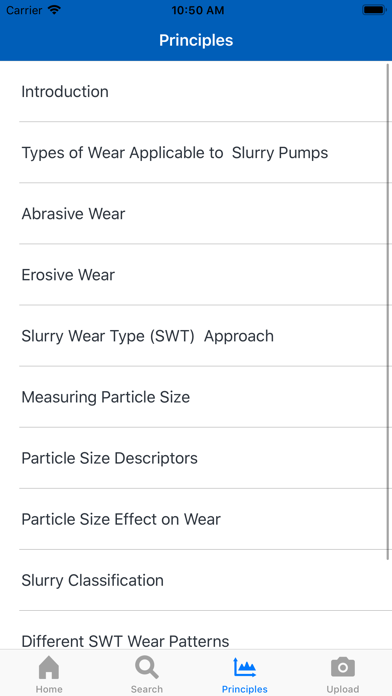Open Particle Size Effect on Wear

tap(196, 519)
